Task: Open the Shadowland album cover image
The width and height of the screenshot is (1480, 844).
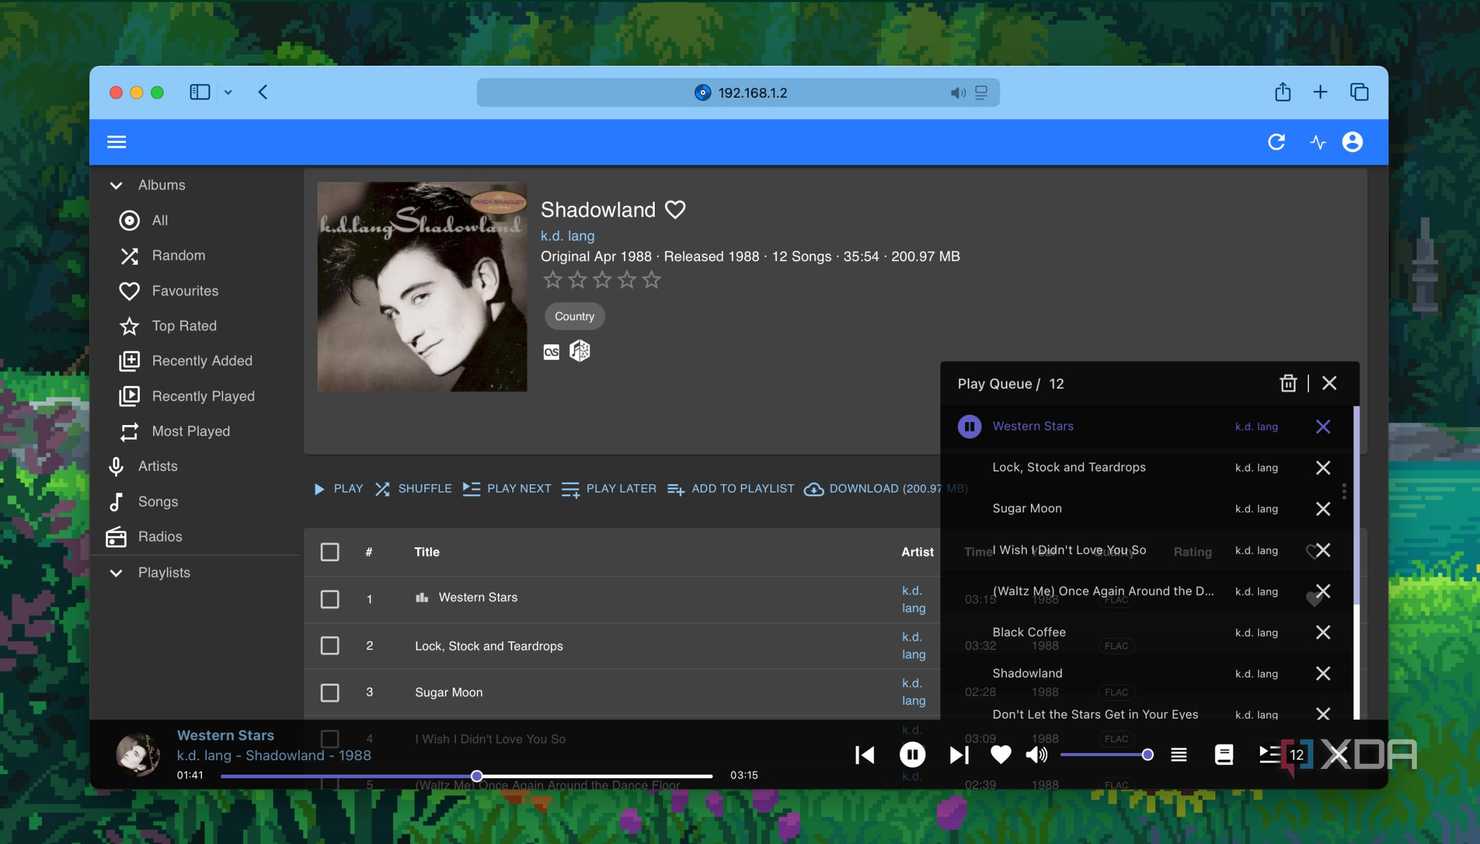Action: point(422,287)
